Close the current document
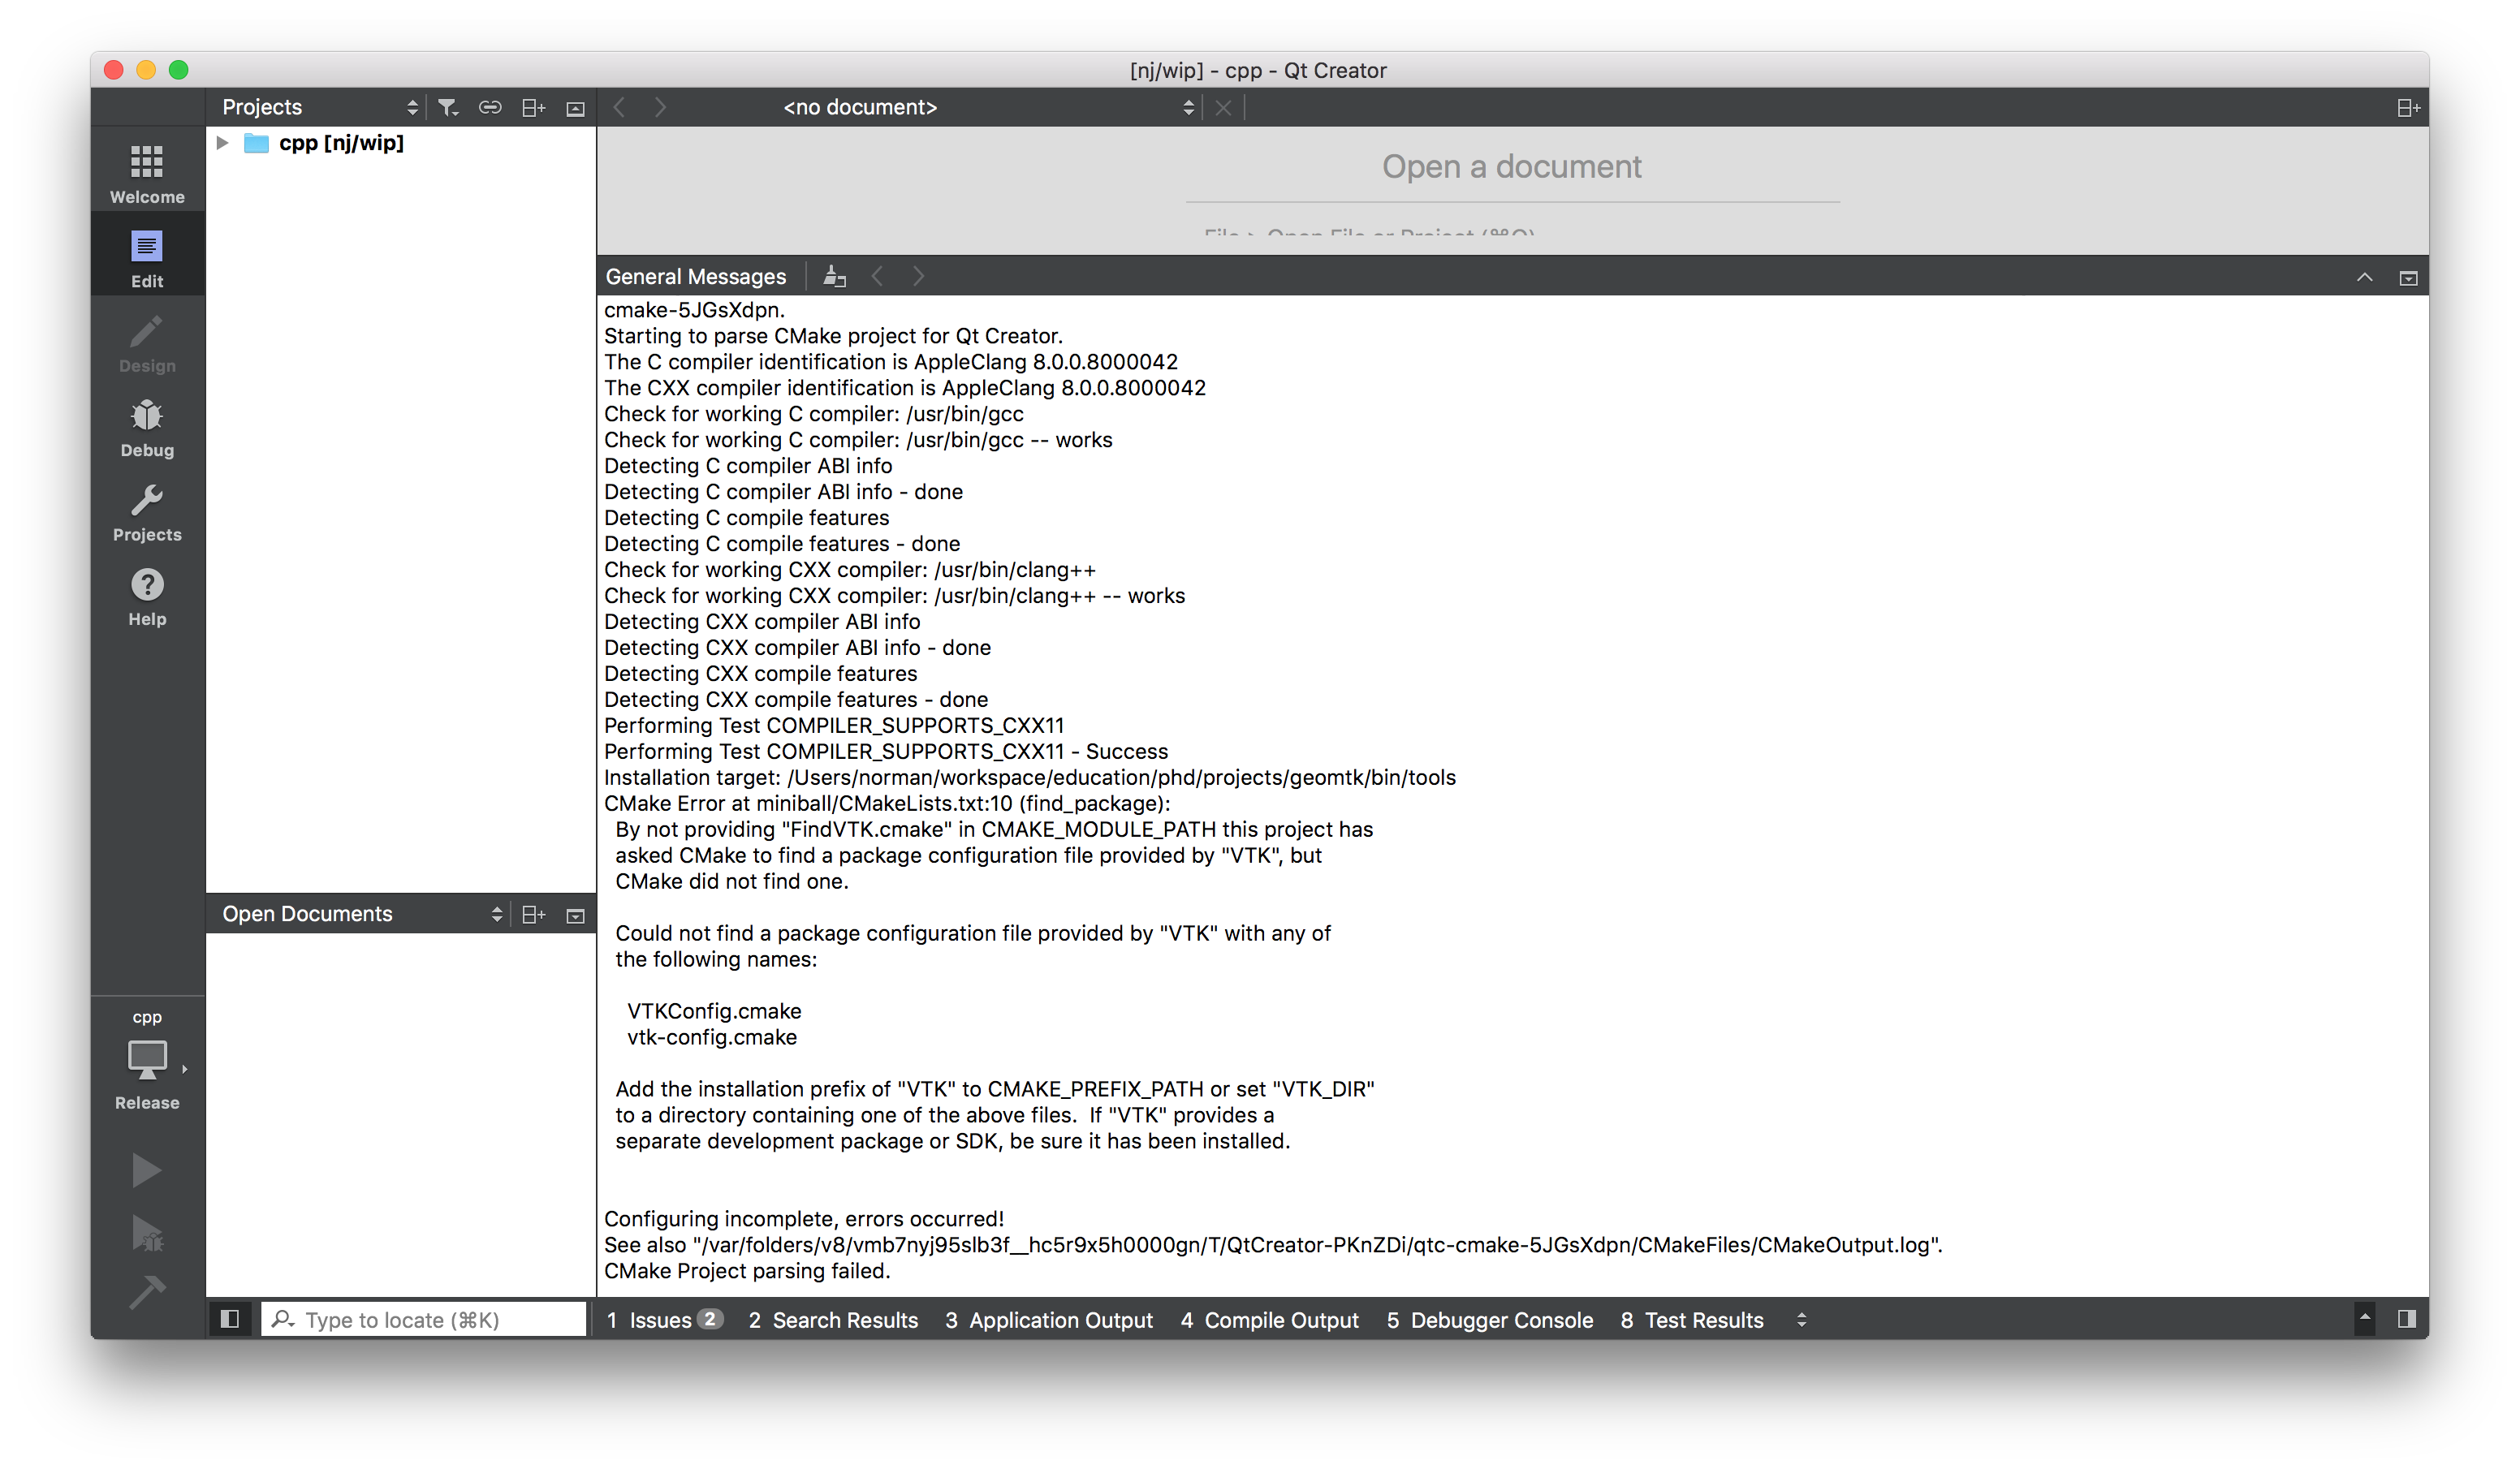The height and width of the screenshot is (1469, 2520). pos(1223,107)
